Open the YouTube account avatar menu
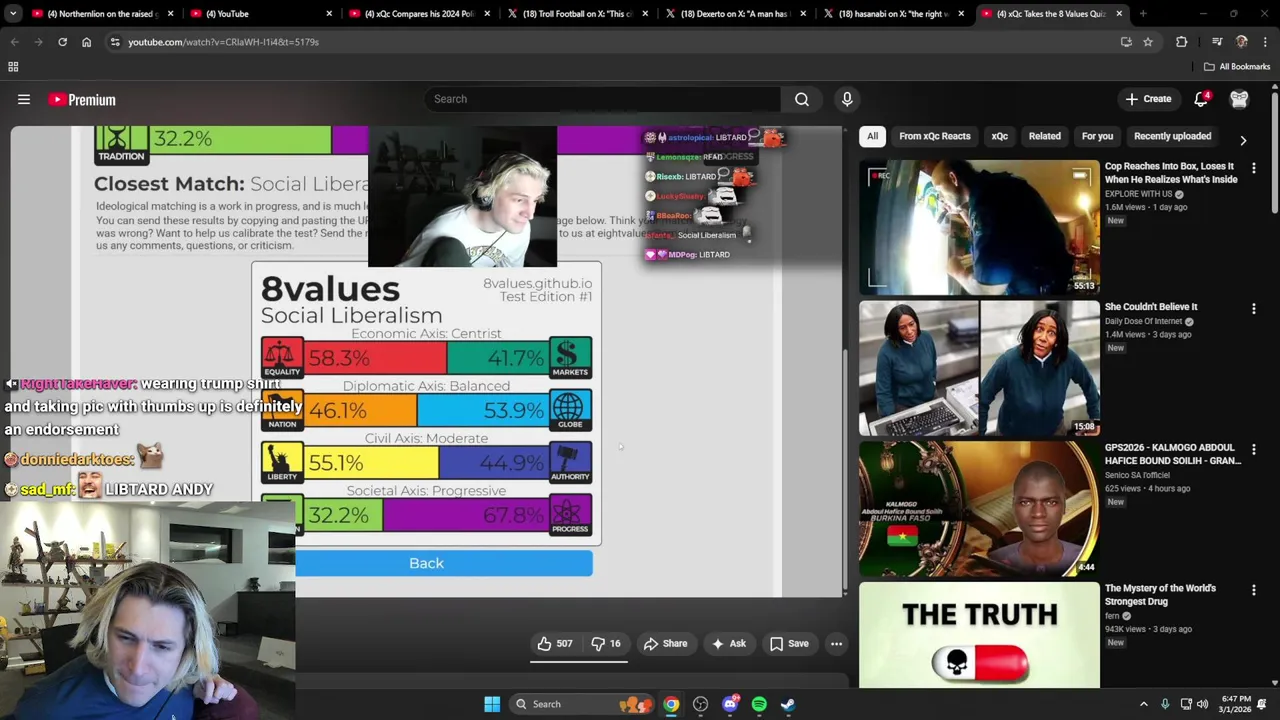 point(1239,99)
